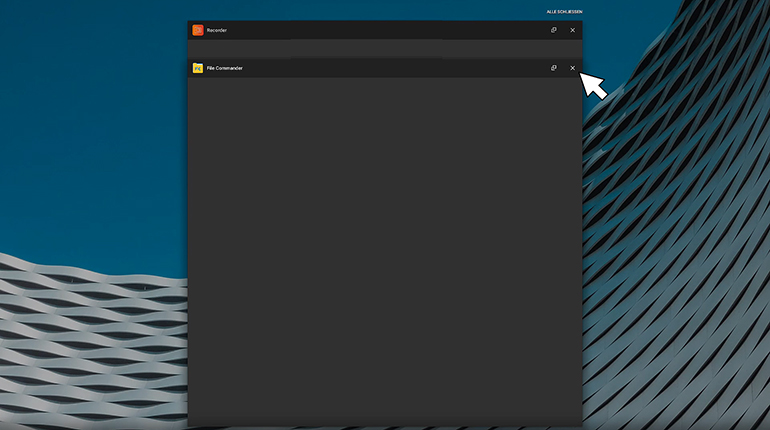
Task: Open the File Commander preview thumbnail
Action: point(385,251)
